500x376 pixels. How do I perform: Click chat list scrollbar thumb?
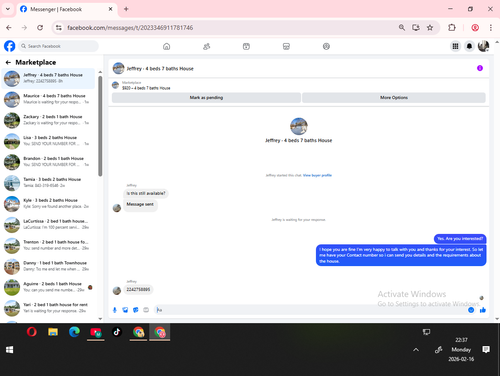pyautogui.click(x=100, y=126)
